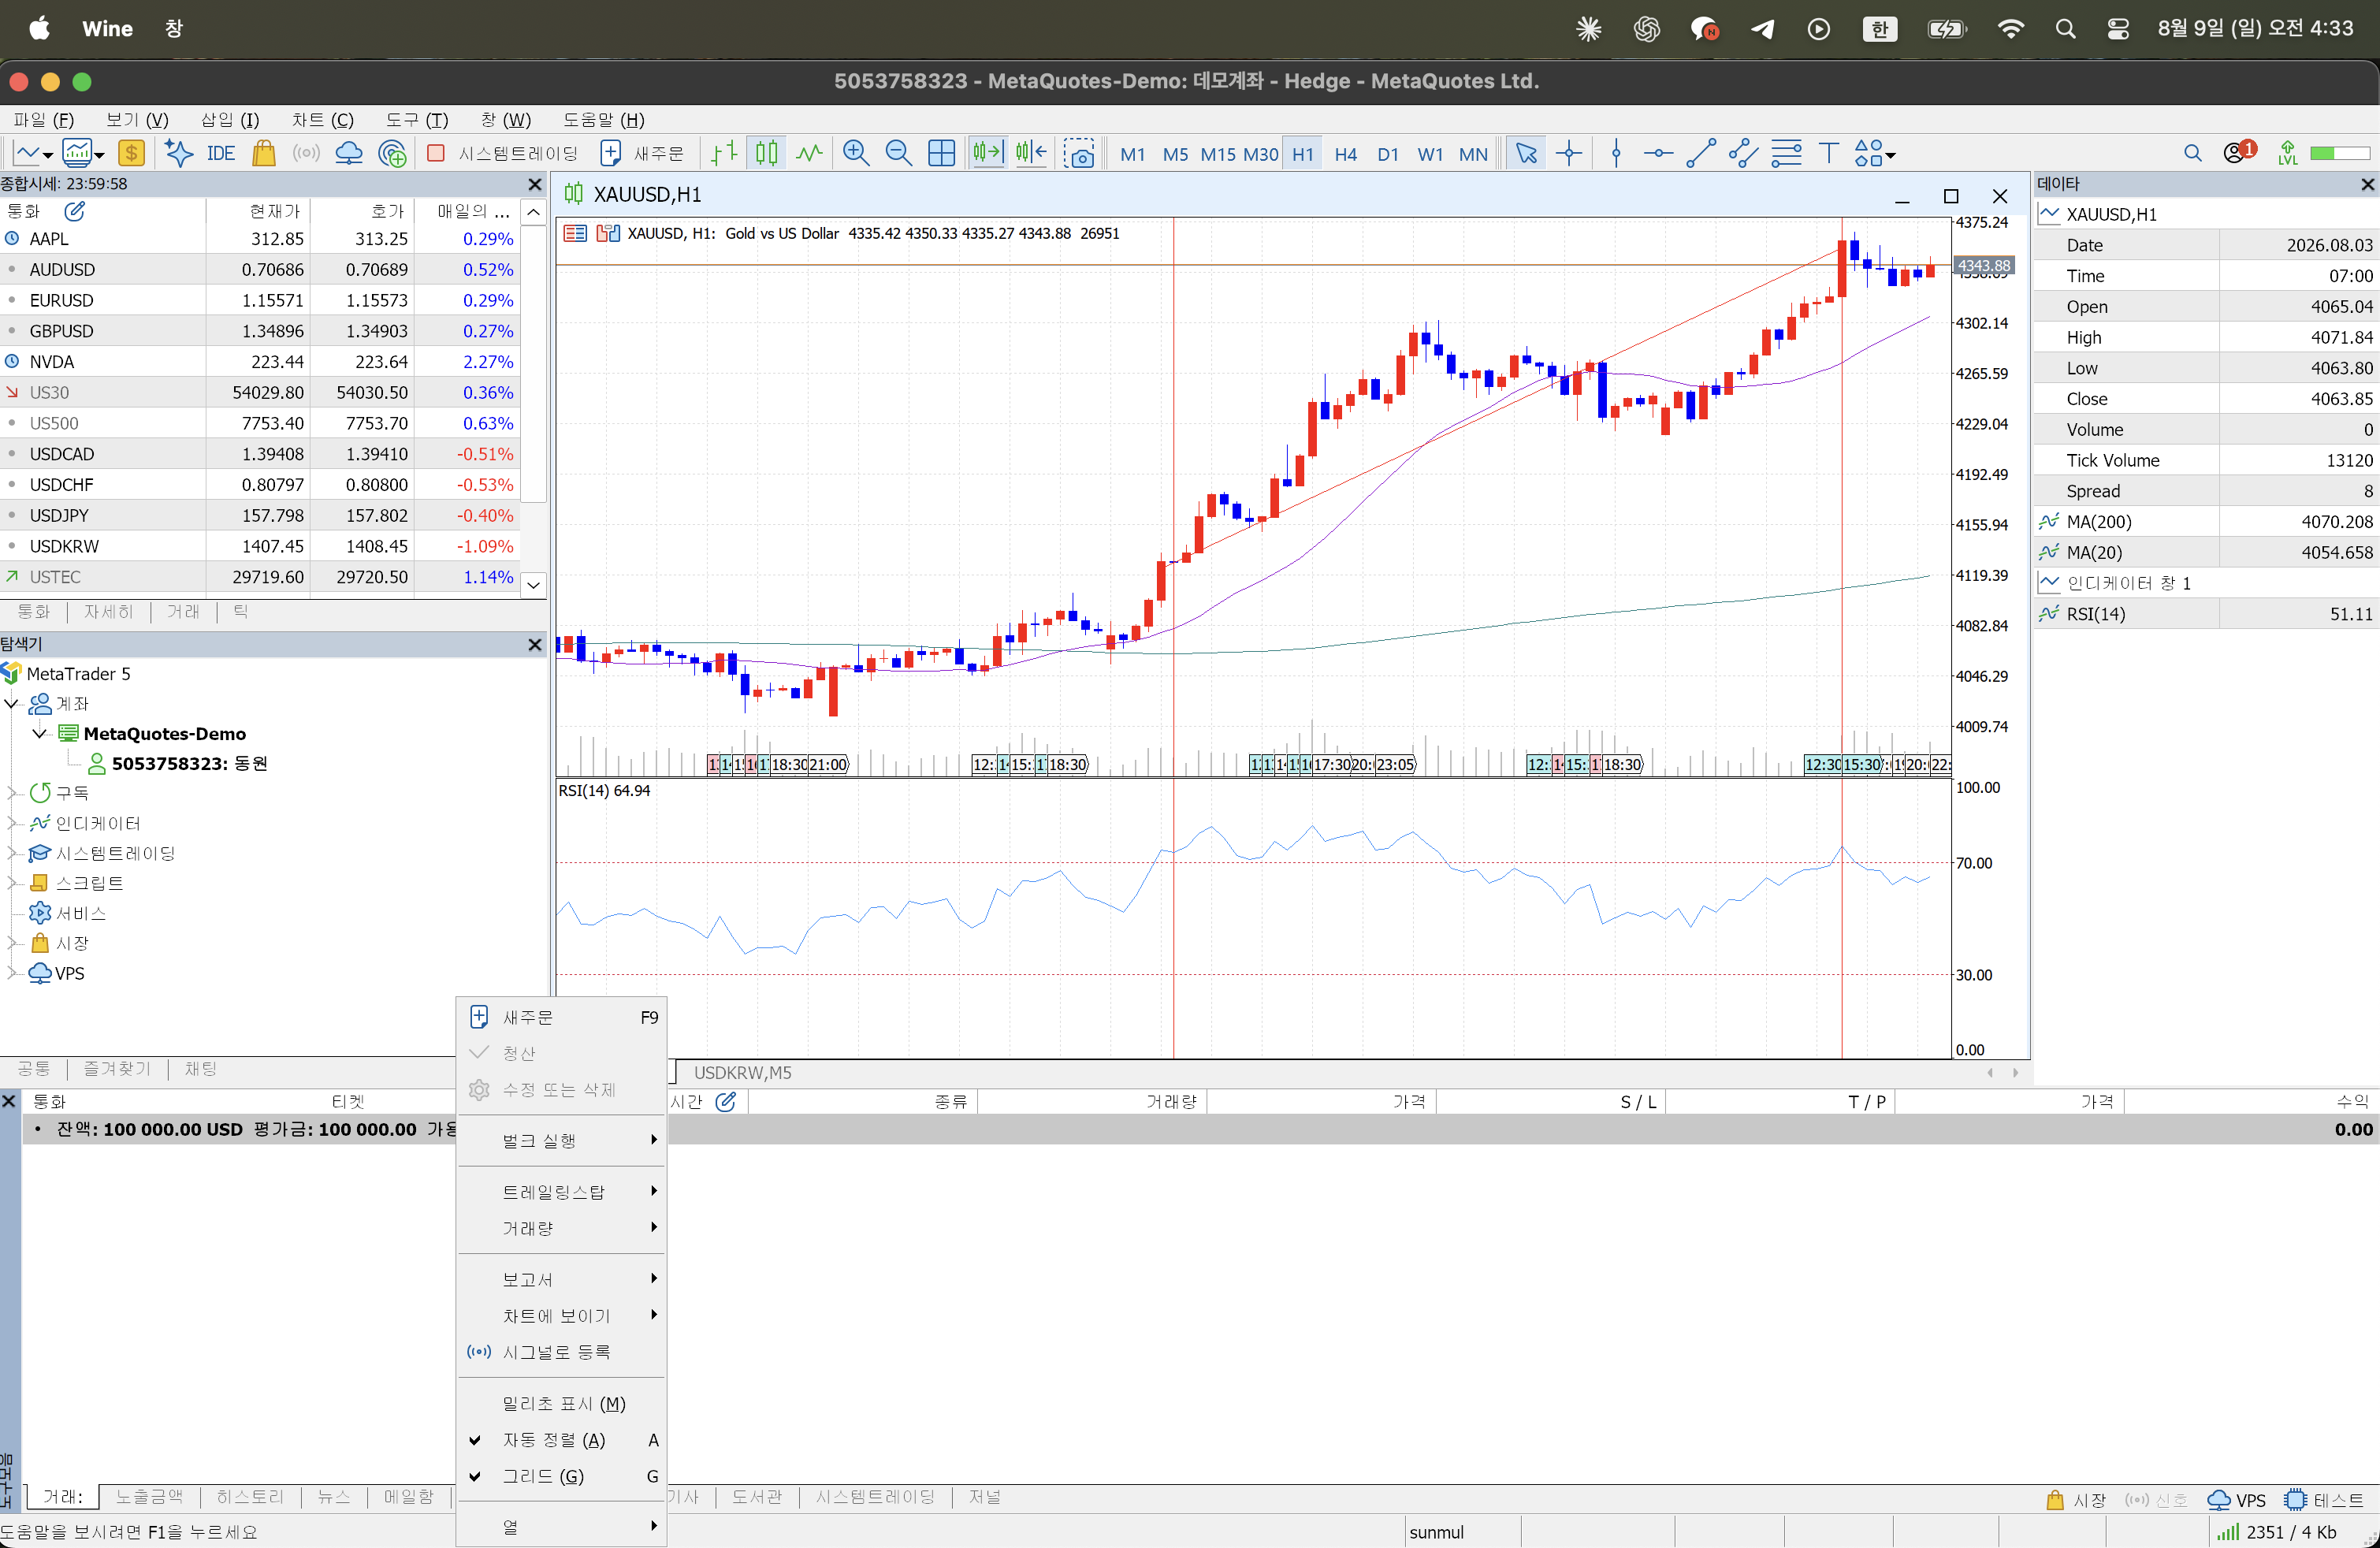Switch to the 자세히 tab in Market Watch
Screen dimensions: 2380x1548
[109, 612]
